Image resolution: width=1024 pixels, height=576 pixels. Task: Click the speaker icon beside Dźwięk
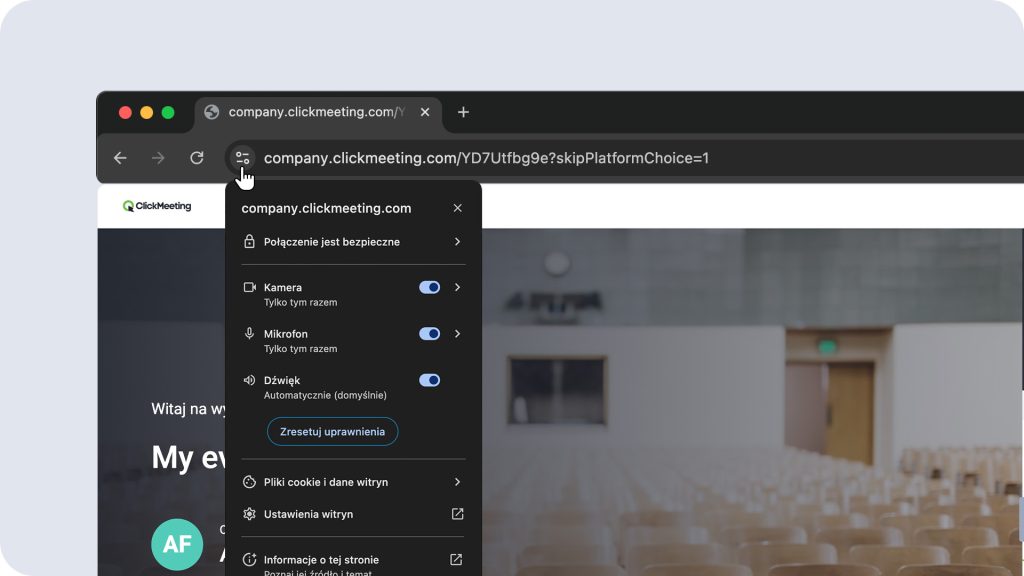[249, 380]
